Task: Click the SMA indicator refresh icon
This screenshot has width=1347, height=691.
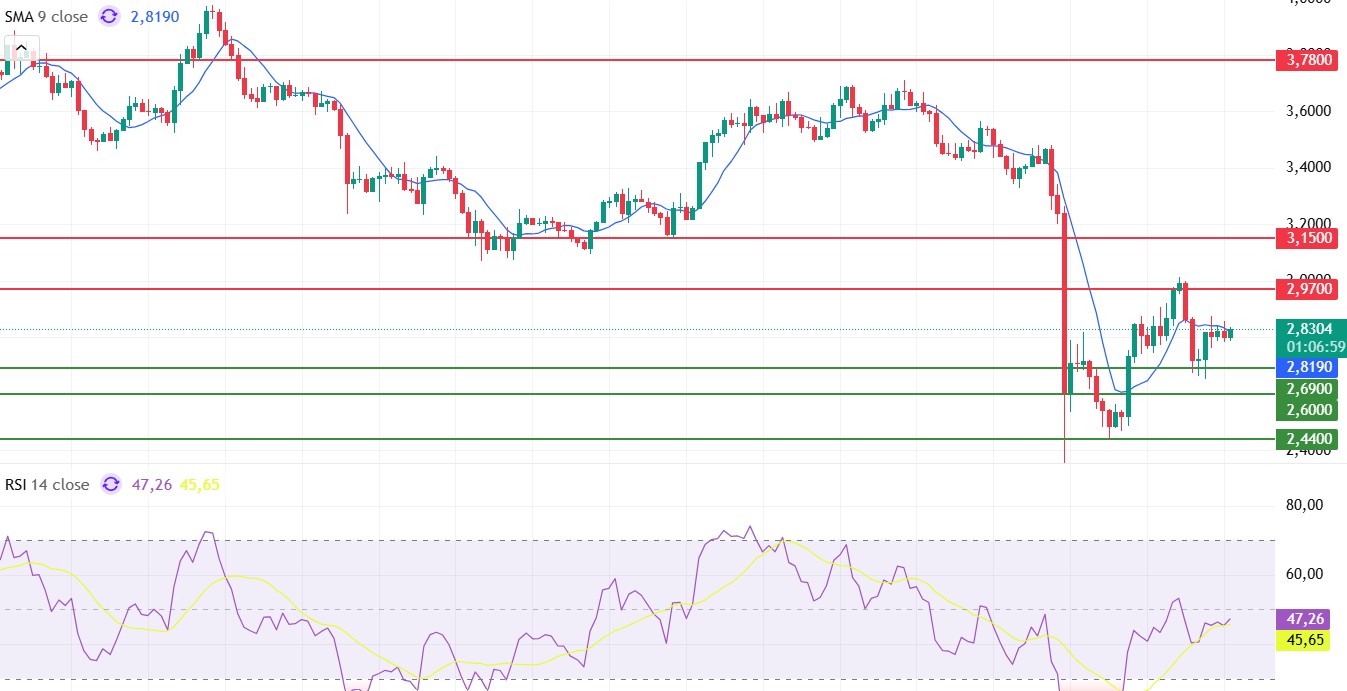Action: 110,17
